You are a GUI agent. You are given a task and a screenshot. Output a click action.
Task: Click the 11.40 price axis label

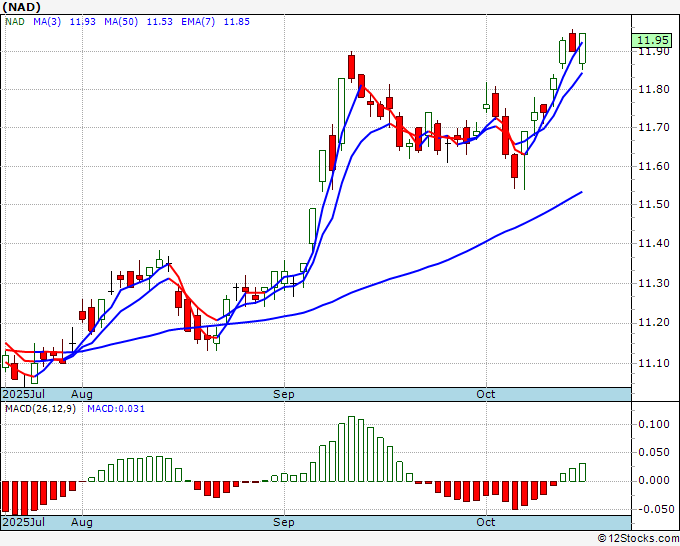(x=654, y=243)
